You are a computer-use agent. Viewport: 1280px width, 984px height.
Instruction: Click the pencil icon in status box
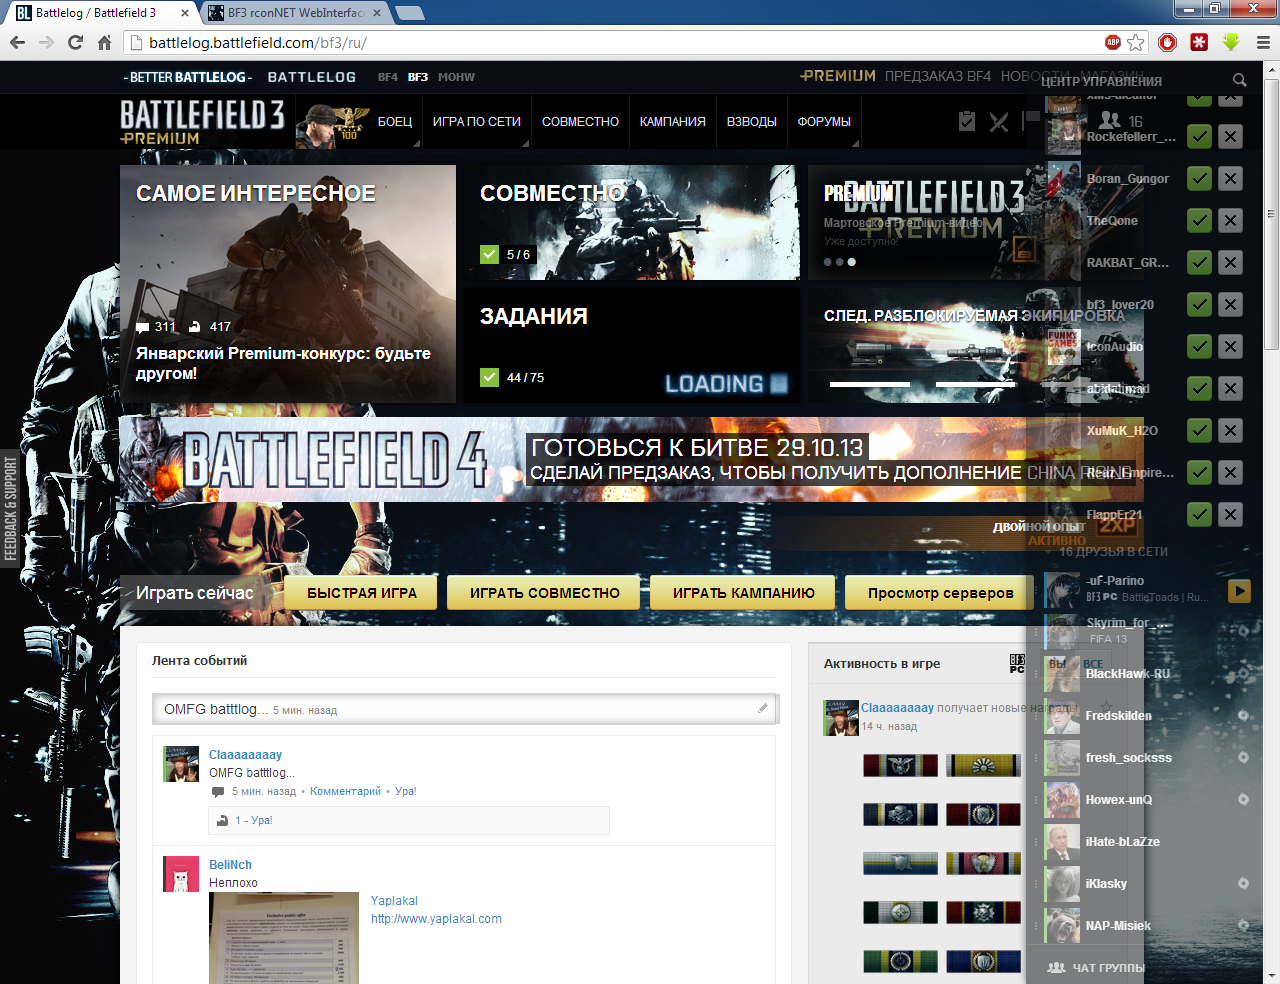tap(762, 708)
